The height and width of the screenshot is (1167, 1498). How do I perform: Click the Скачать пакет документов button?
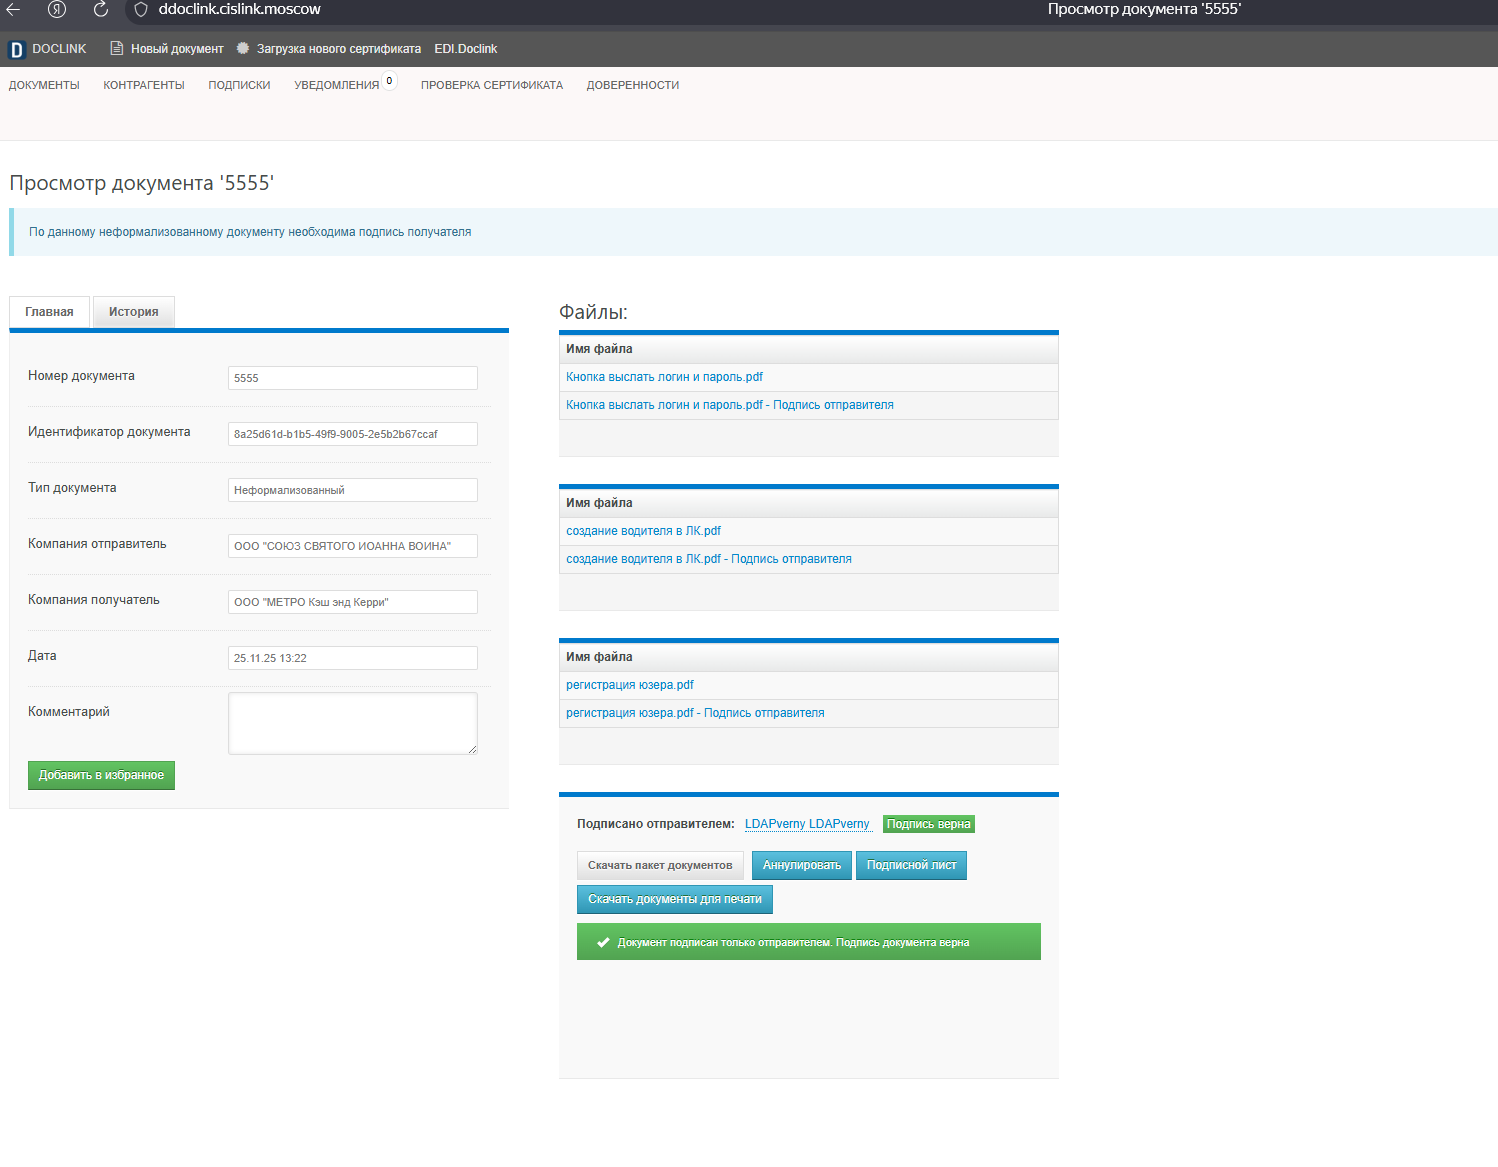[x=660, y=865]
